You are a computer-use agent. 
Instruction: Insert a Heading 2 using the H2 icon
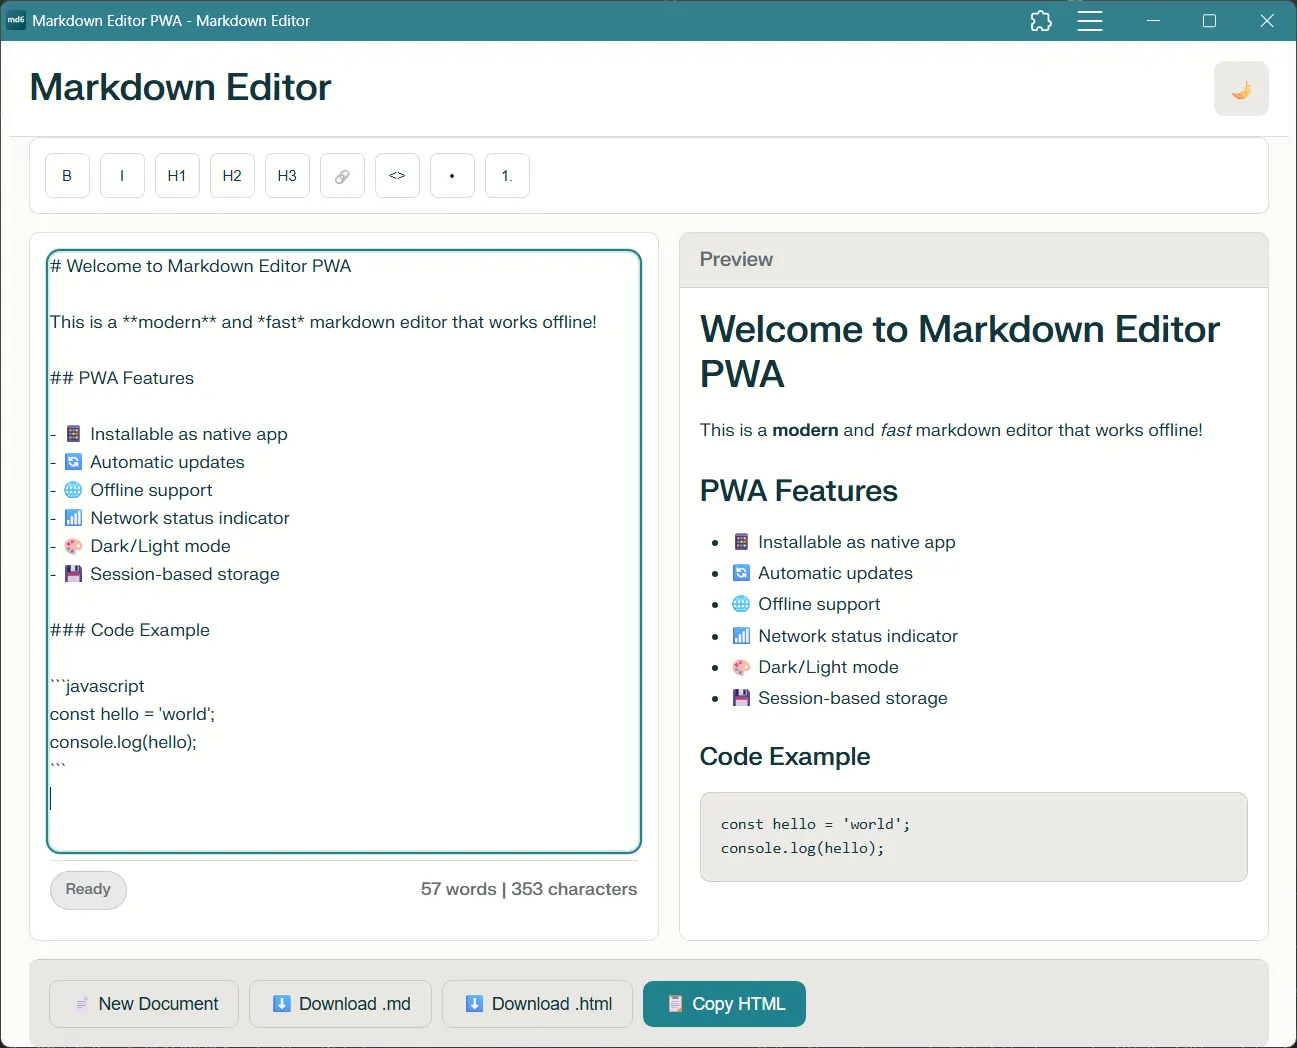pos(232,175)
